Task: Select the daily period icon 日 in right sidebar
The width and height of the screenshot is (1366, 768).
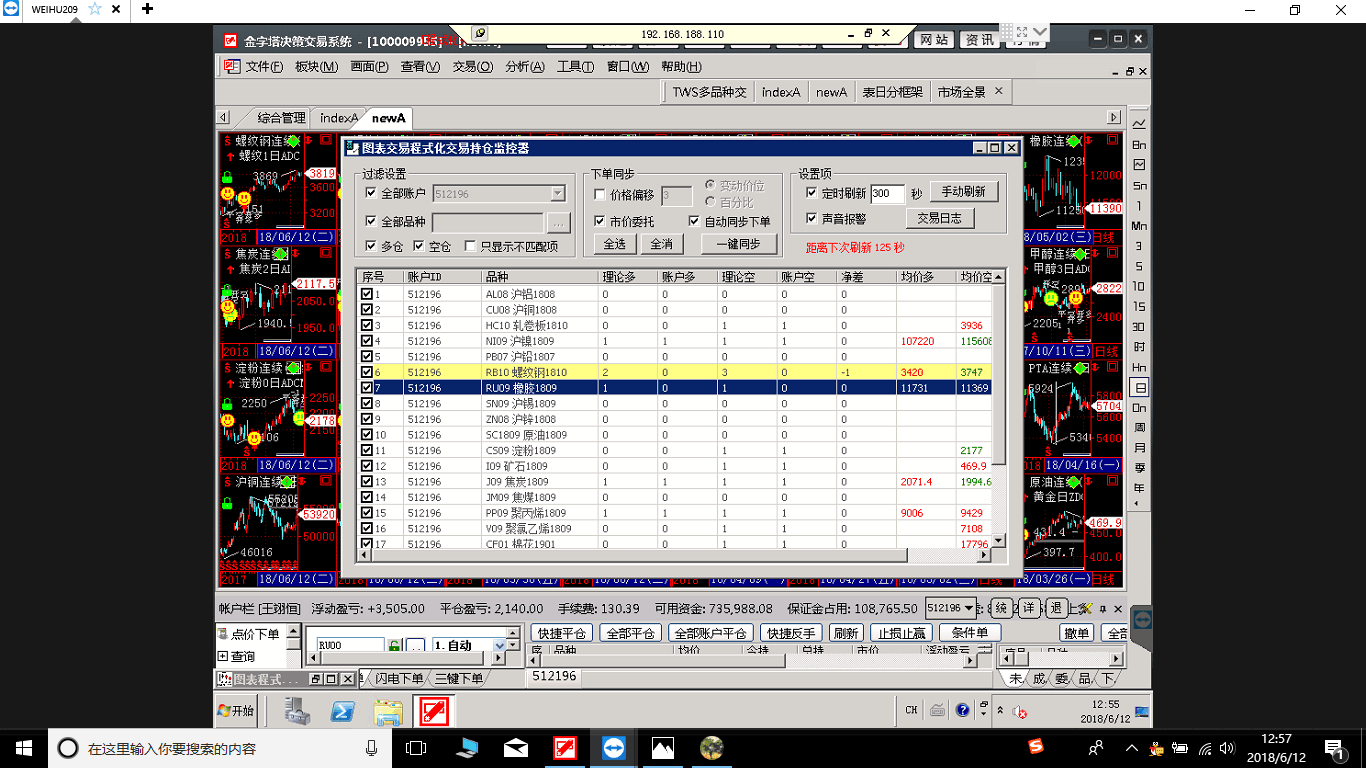Action: tap(1139, 387)
